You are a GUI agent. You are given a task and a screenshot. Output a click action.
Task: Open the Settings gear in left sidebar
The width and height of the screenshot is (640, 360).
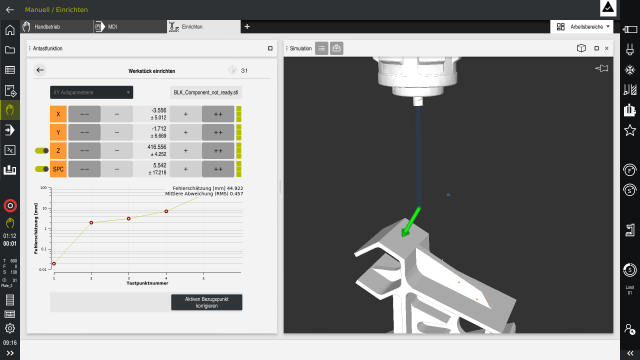[x=10, y=328]
